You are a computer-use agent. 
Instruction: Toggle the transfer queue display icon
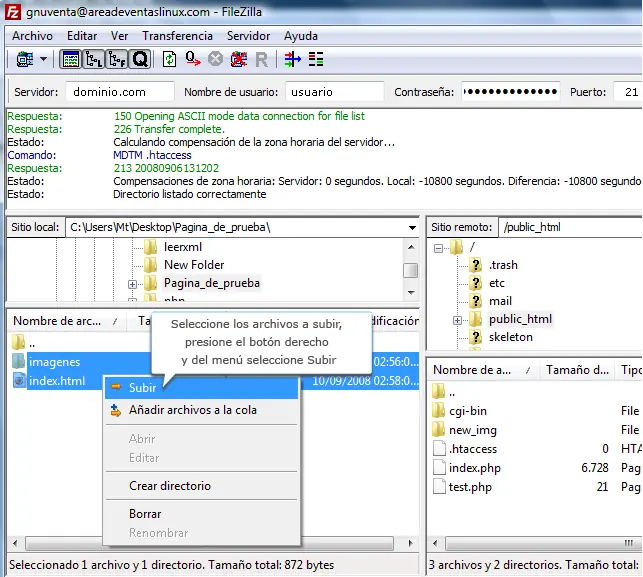click(x=139, y=60)
